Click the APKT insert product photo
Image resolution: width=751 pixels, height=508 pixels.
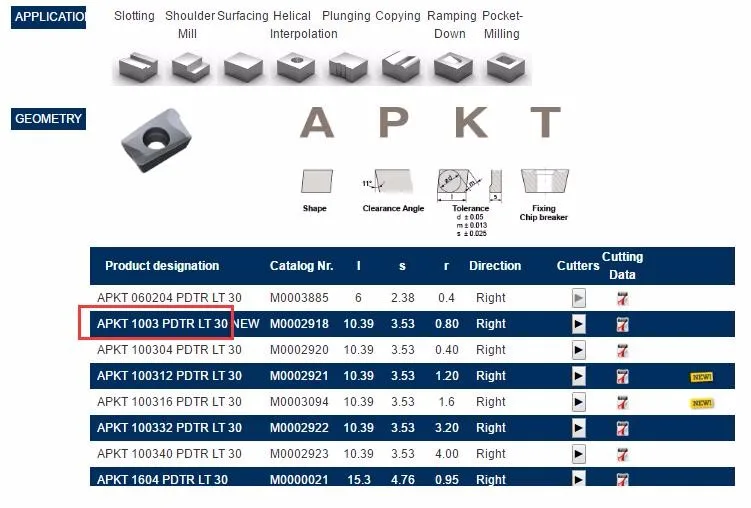click(156, 140)
